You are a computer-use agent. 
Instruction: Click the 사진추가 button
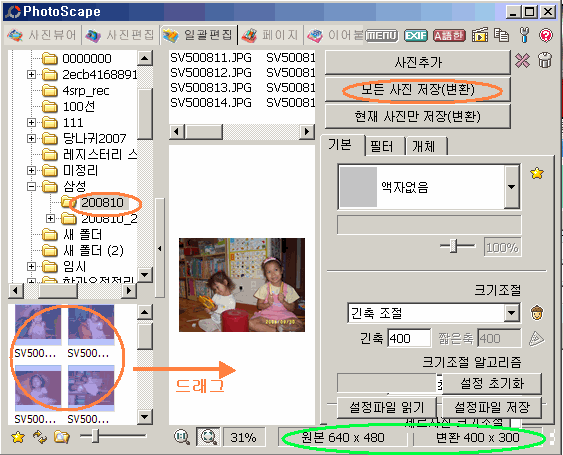pyautogui.click(x=418, y=62)
